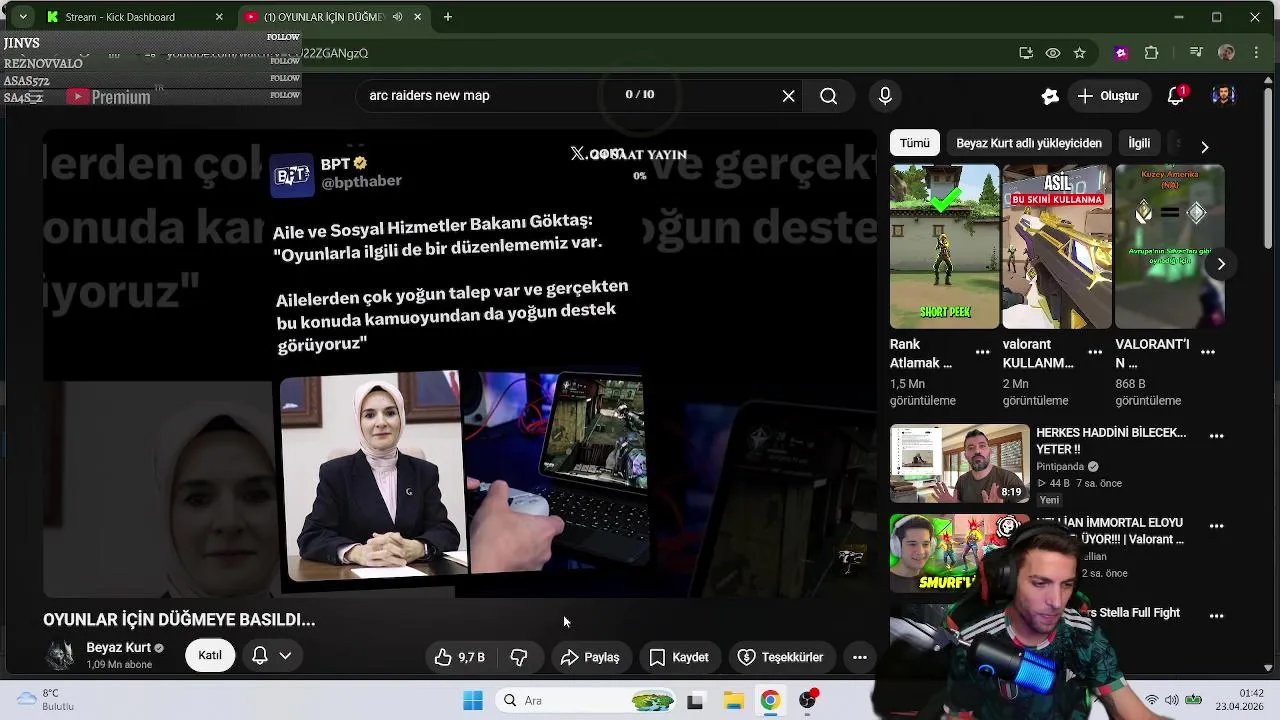Select the OYUNLAR İÇİN DÜĞMEYE YouTube tab

[325, 17]
